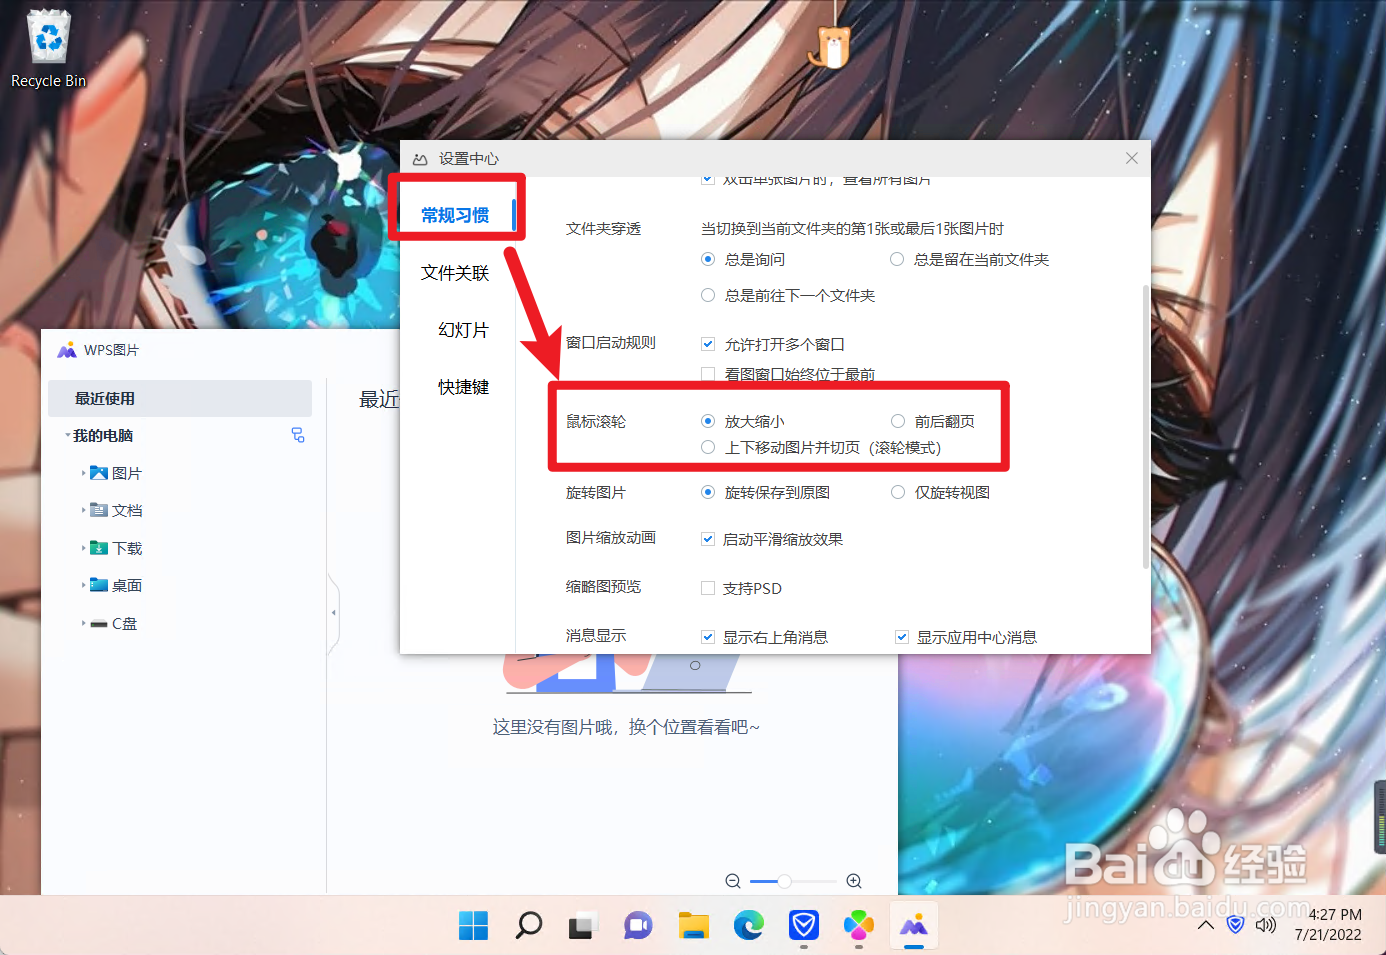Toggle 启动平滑缩放效果 checkbox
The width and height of the screenshot is (1386, 955).
click(x=708, y=539)
